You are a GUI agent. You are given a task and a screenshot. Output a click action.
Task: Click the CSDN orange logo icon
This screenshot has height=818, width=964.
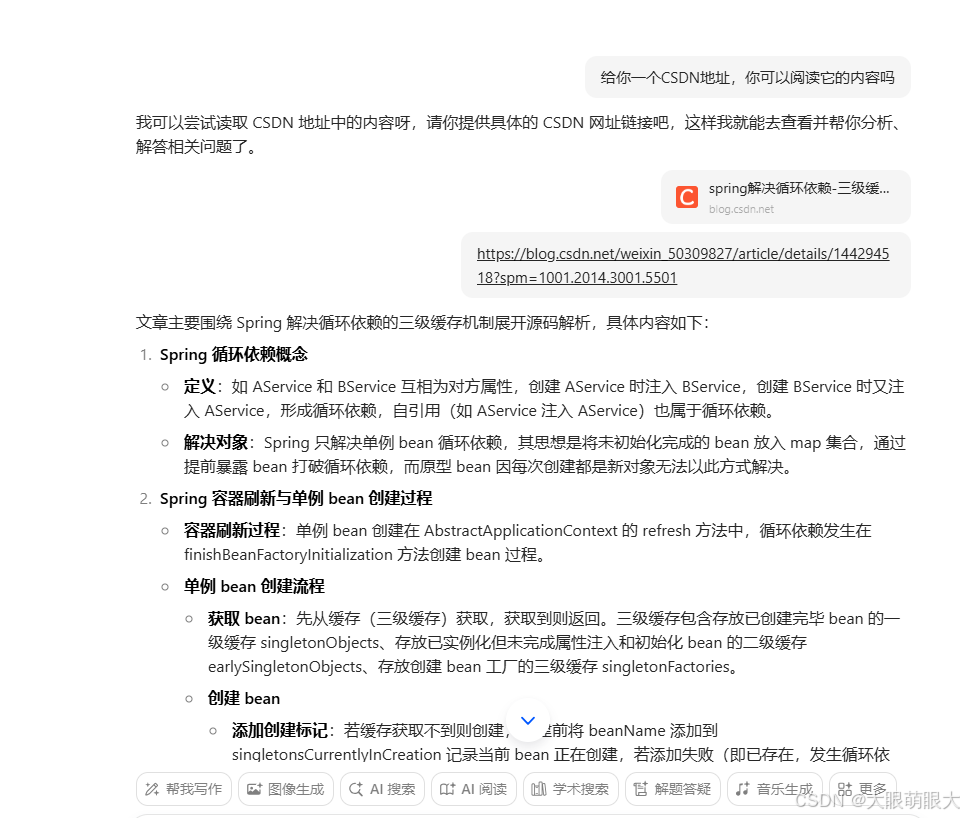pos(687,197)
